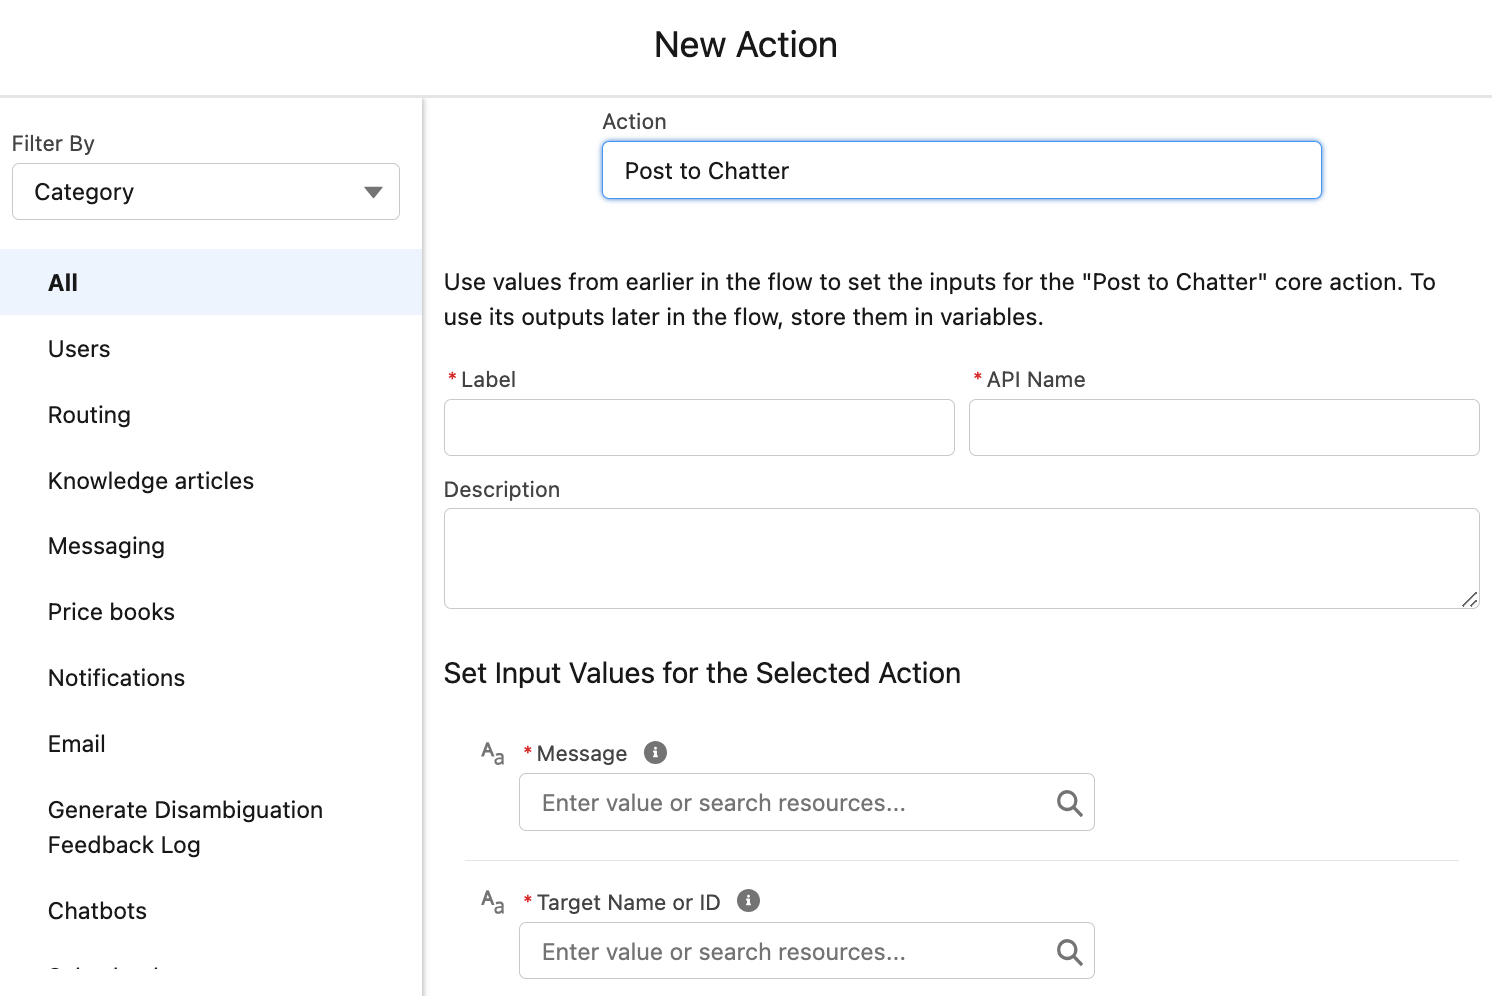Choose the Messaging category
This screenshot has width=1492, height=996.
[x=106, y=545]
